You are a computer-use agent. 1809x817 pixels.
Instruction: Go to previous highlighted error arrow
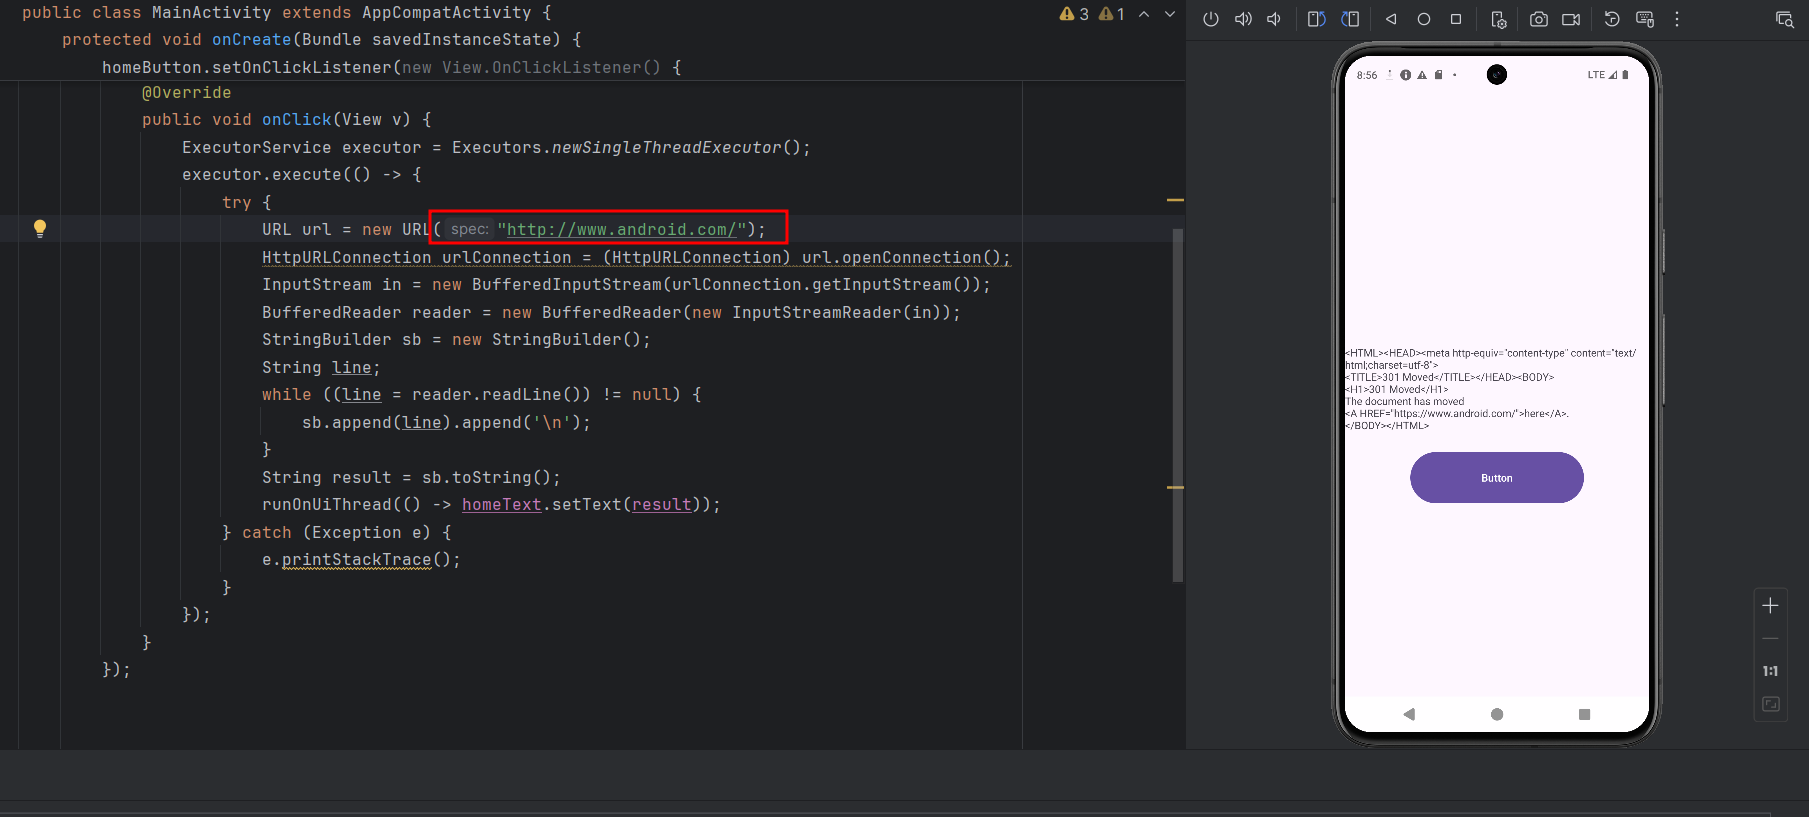click(1144, 14)
